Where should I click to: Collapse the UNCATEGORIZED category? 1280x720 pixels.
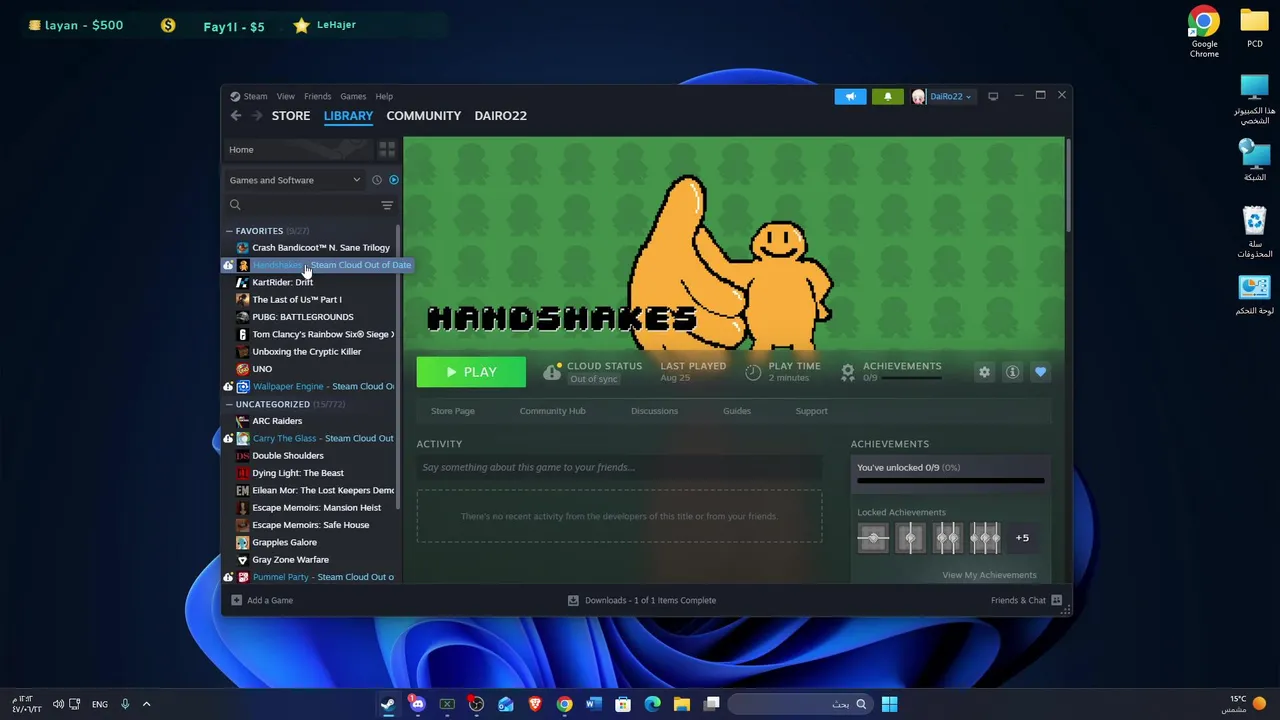click(x=229, y=404)
